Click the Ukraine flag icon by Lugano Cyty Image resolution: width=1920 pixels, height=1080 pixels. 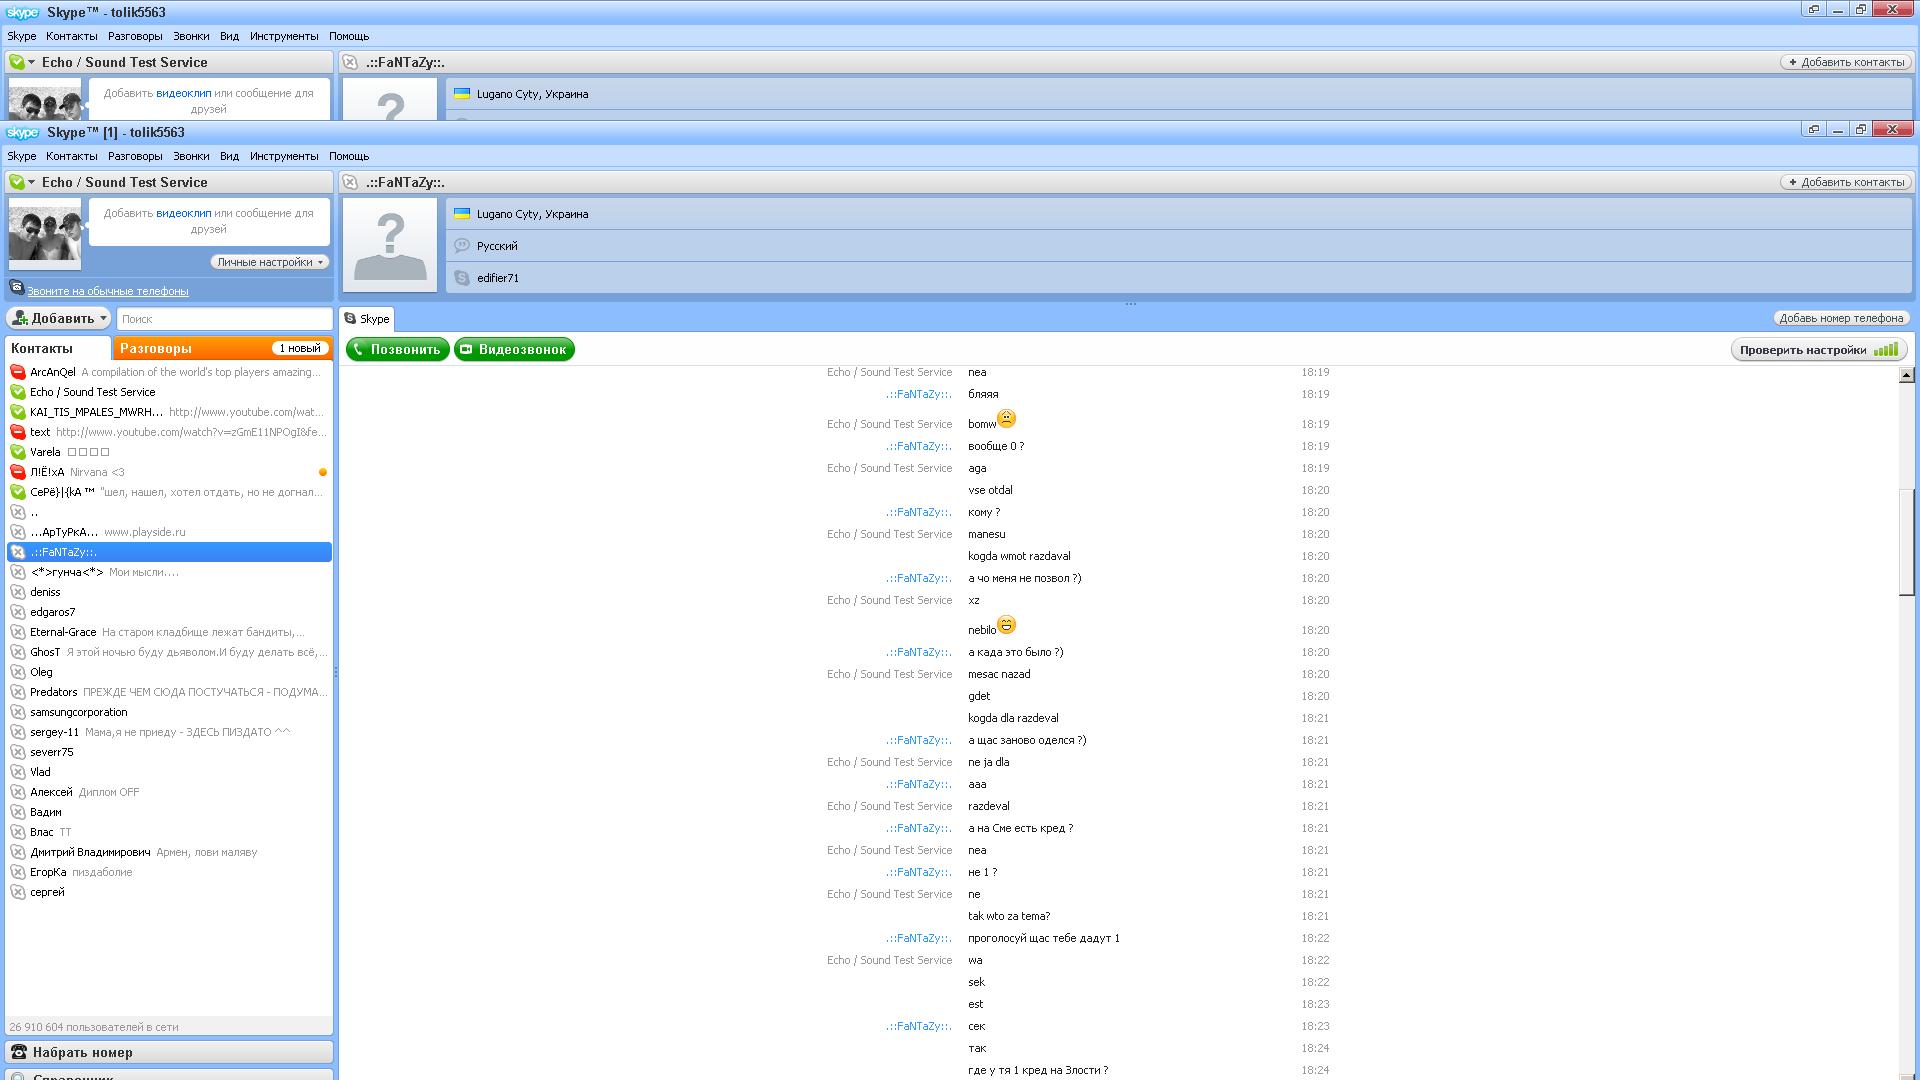tap(462, 213)
